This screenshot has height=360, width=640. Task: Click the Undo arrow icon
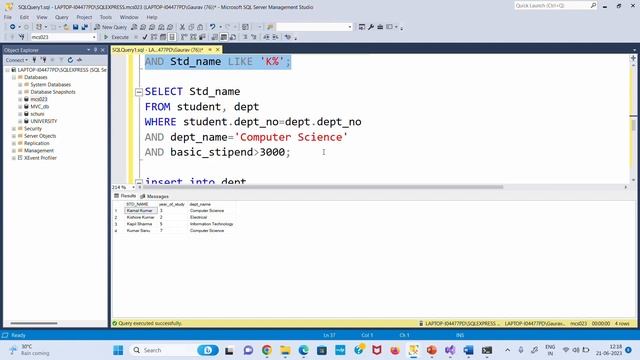pyautogui.click(x=213, y=27)
